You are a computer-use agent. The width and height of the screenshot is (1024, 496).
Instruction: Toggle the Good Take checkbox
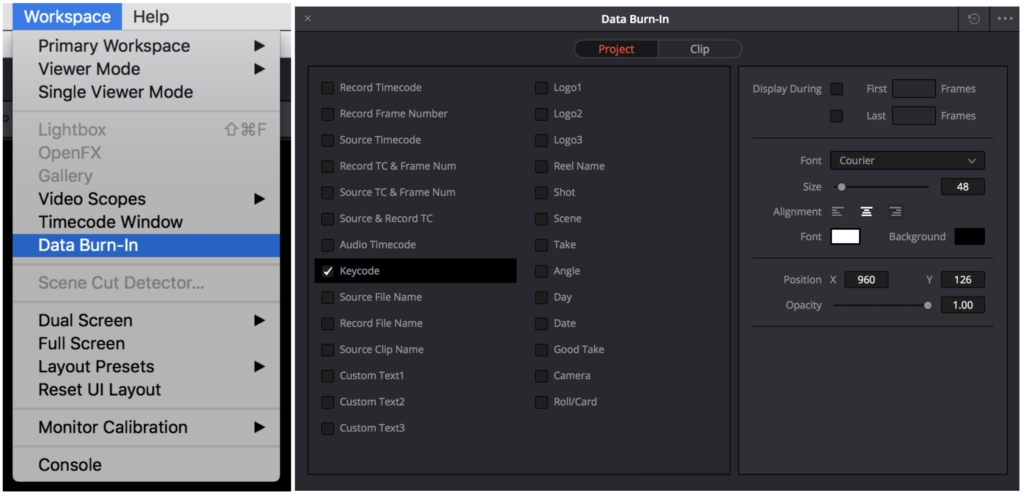[541, 350]
